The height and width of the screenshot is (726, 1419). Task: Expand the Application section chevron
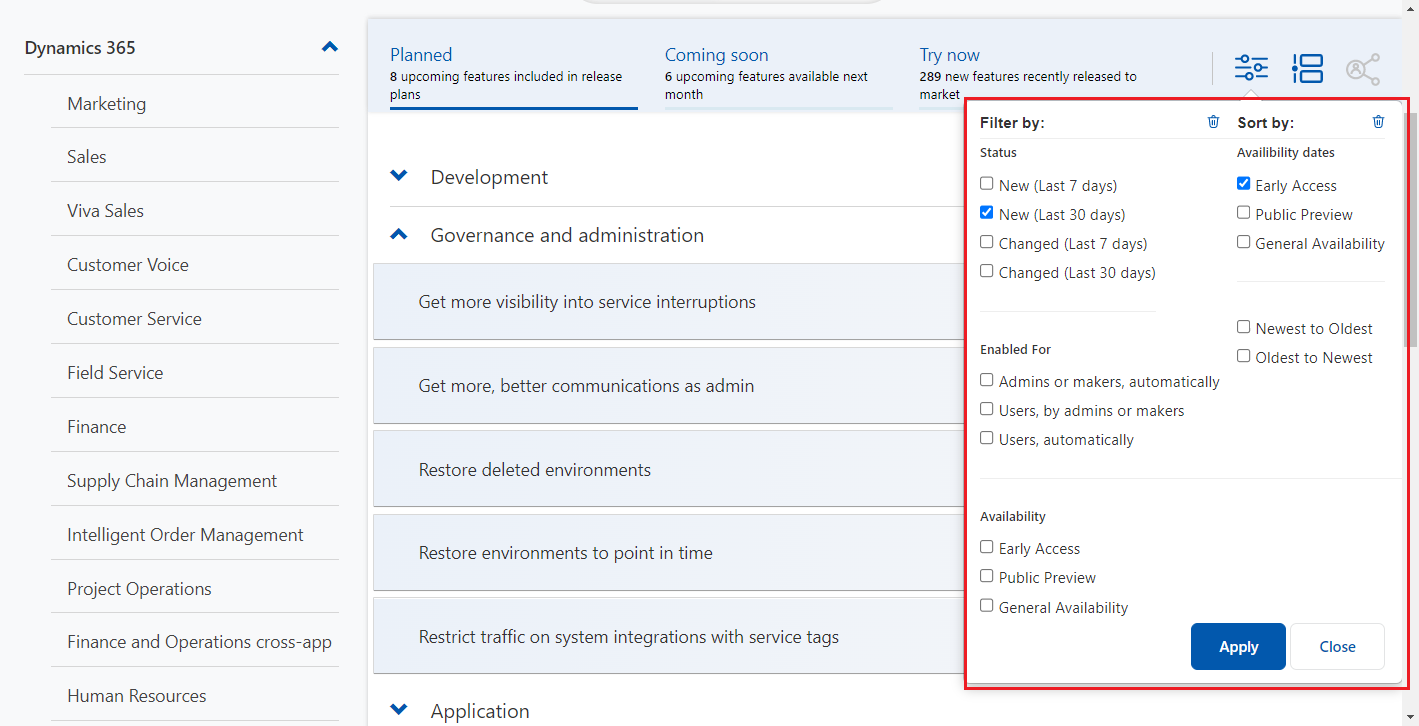[399, 709]
